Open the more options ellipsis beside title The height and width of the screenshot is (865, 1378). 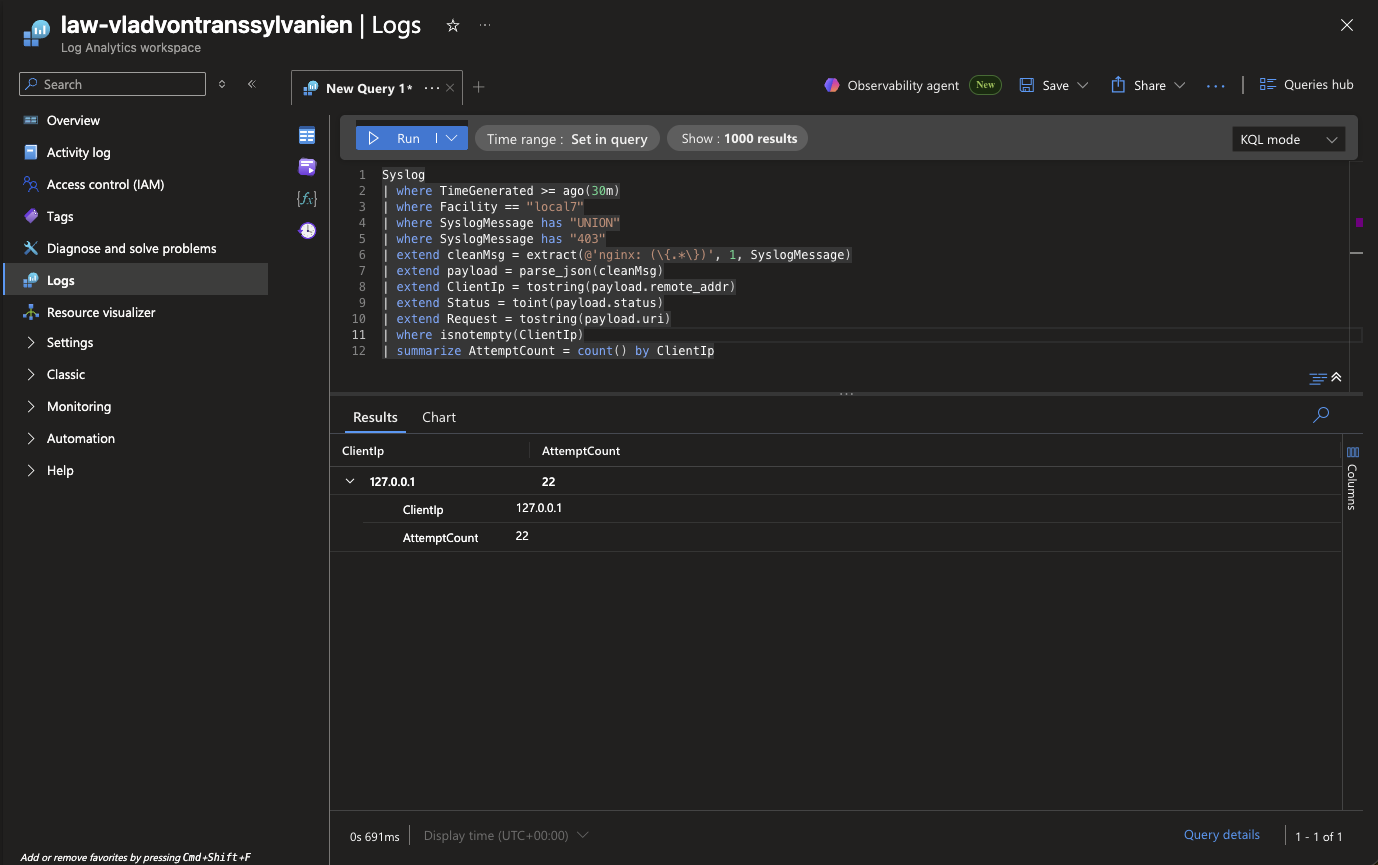point(485,26)
